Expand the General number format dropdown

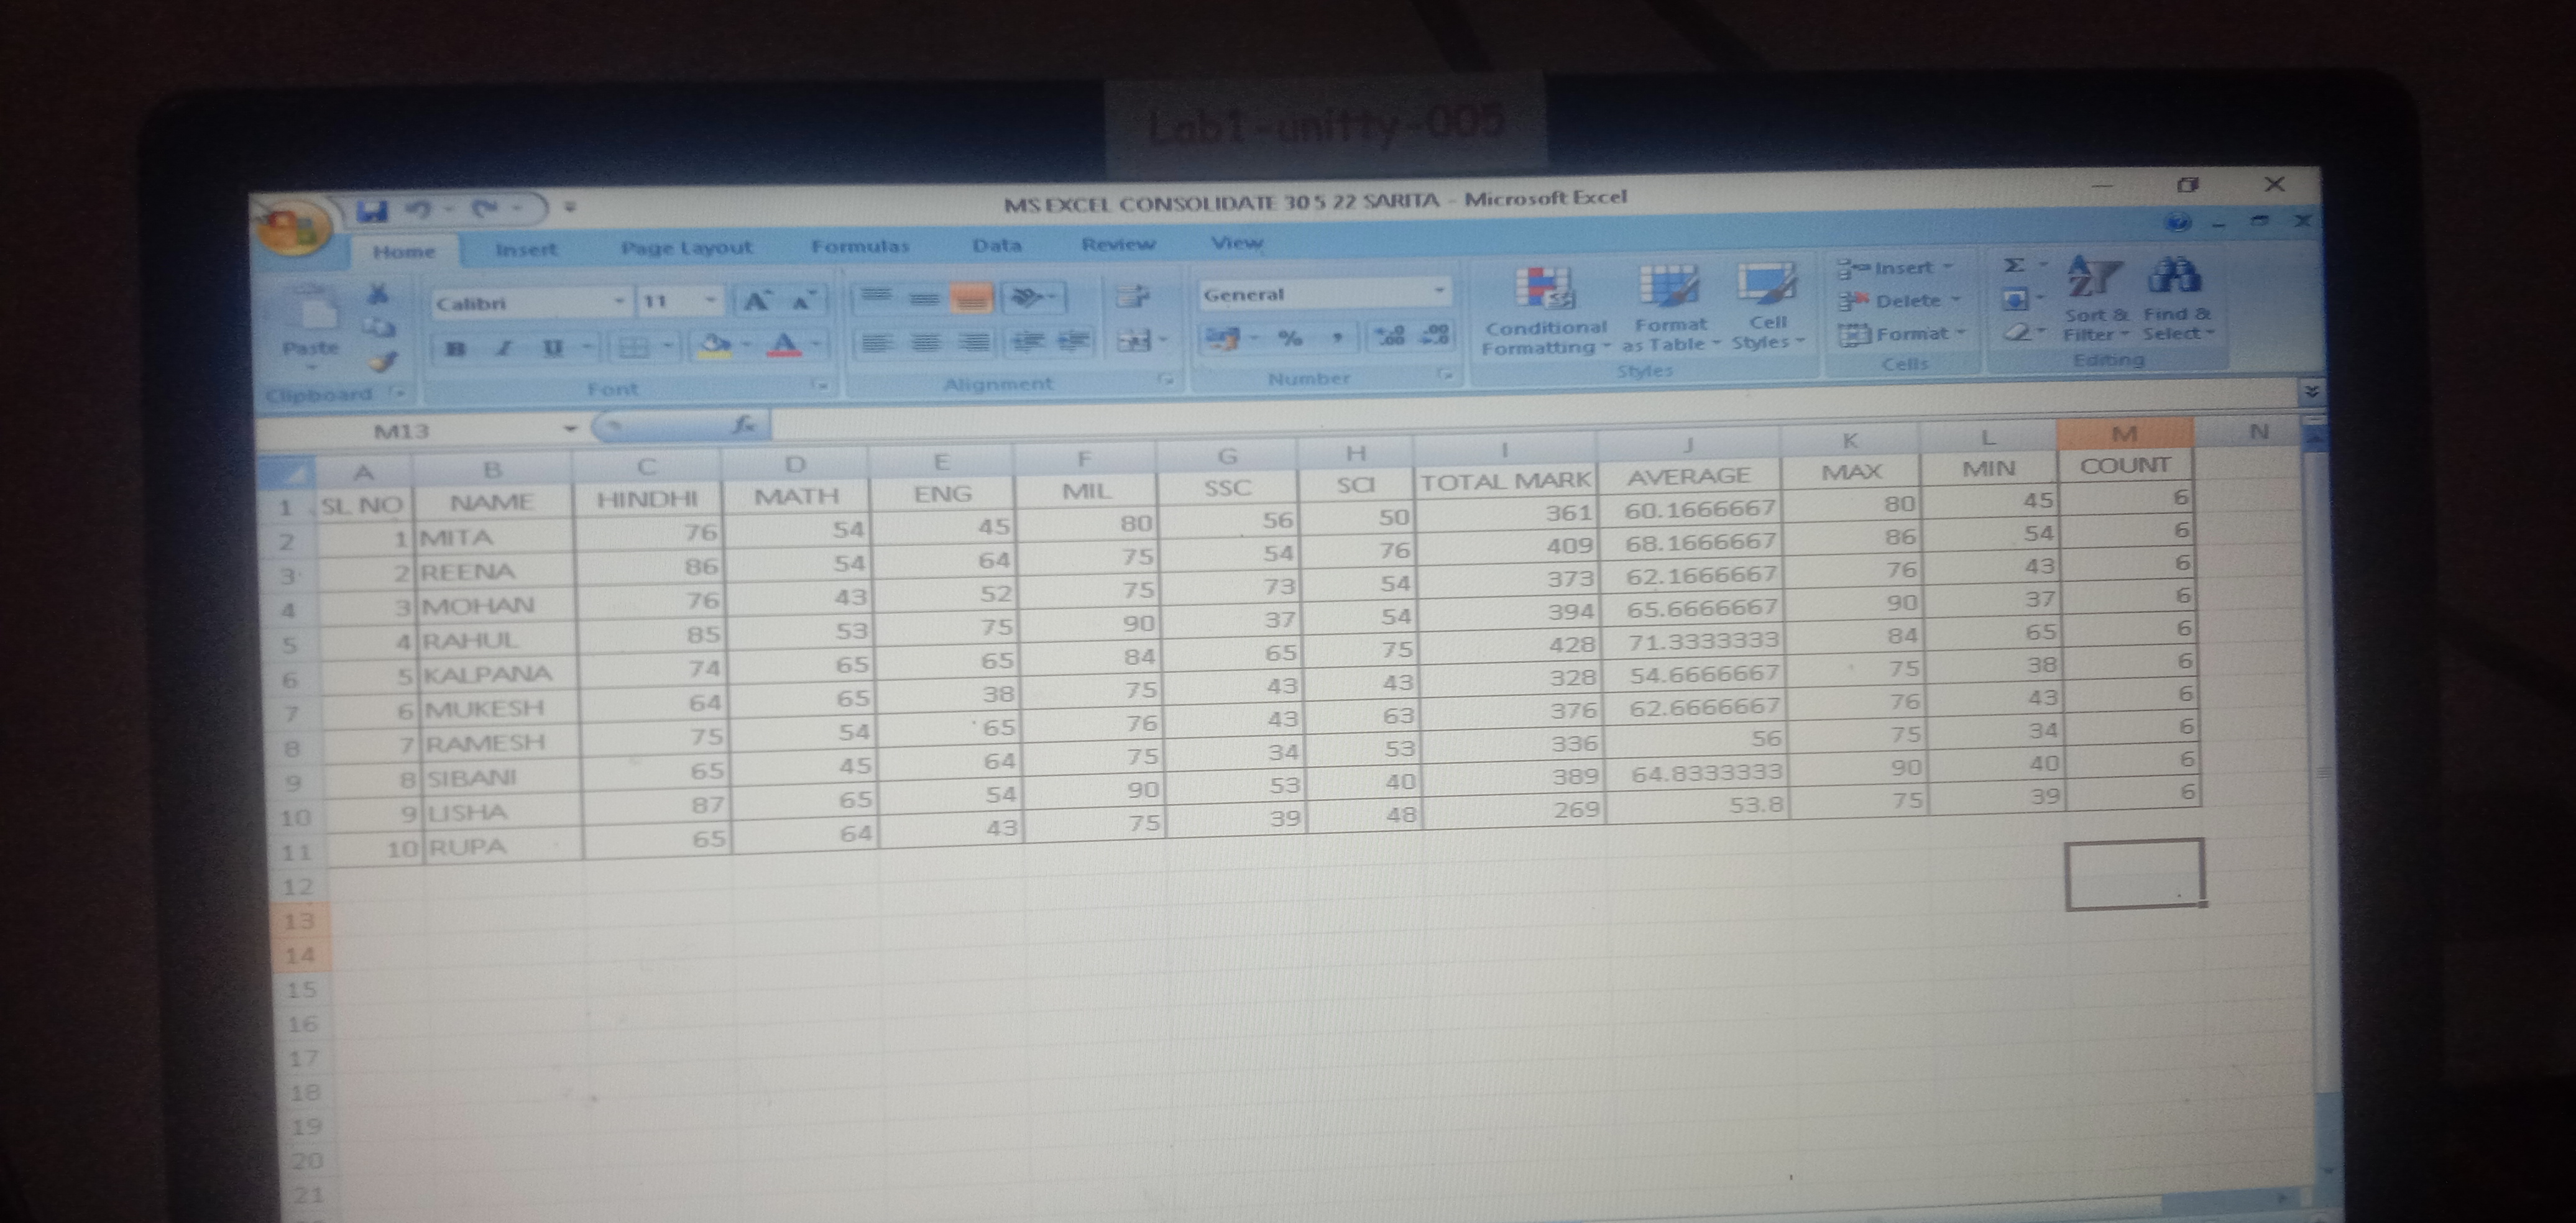tap(1439, 291)
